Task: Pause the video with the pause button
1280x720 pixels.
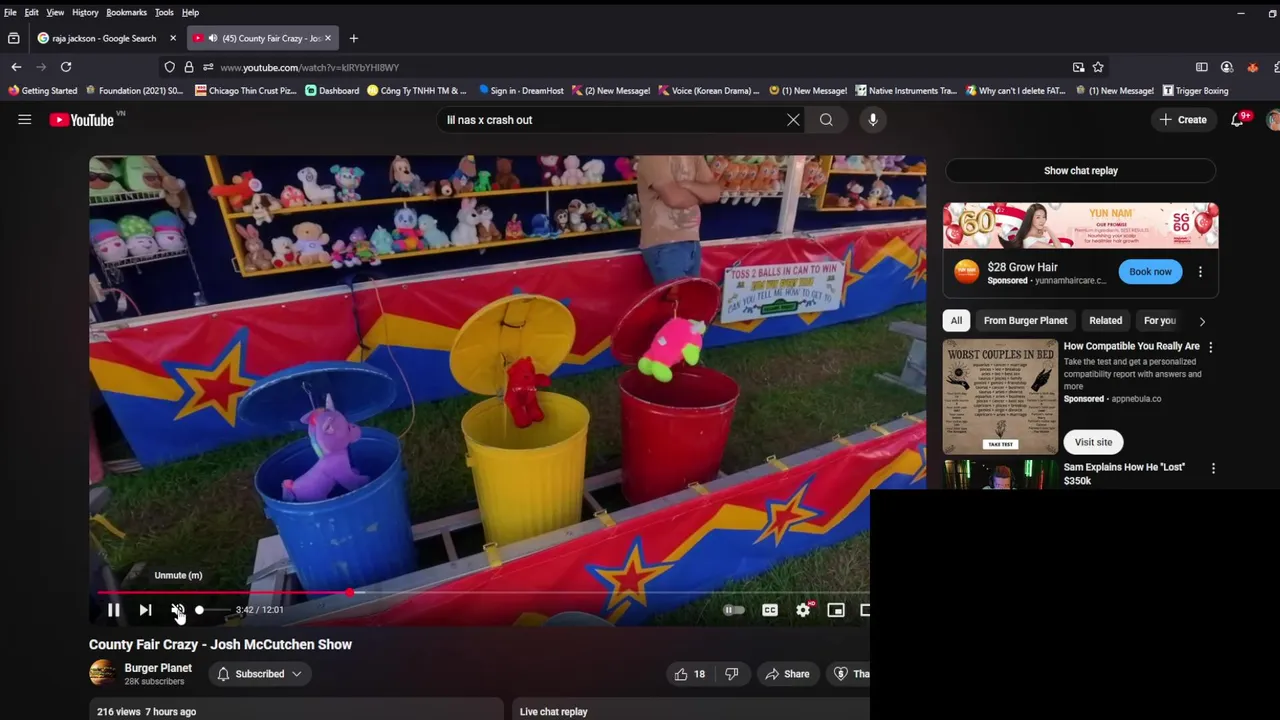Action: tap(113, 610)
